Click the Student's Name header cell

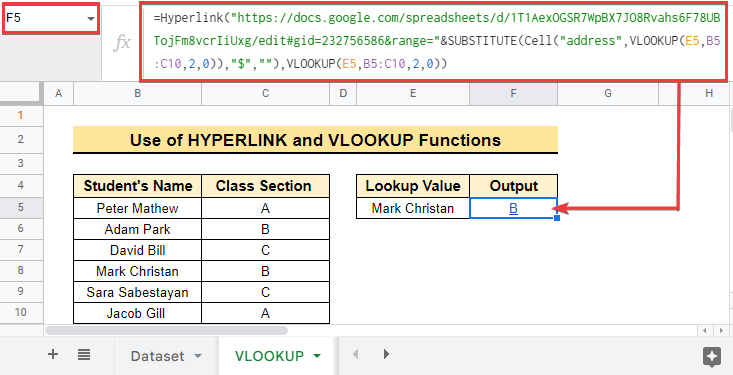point(137,186)
